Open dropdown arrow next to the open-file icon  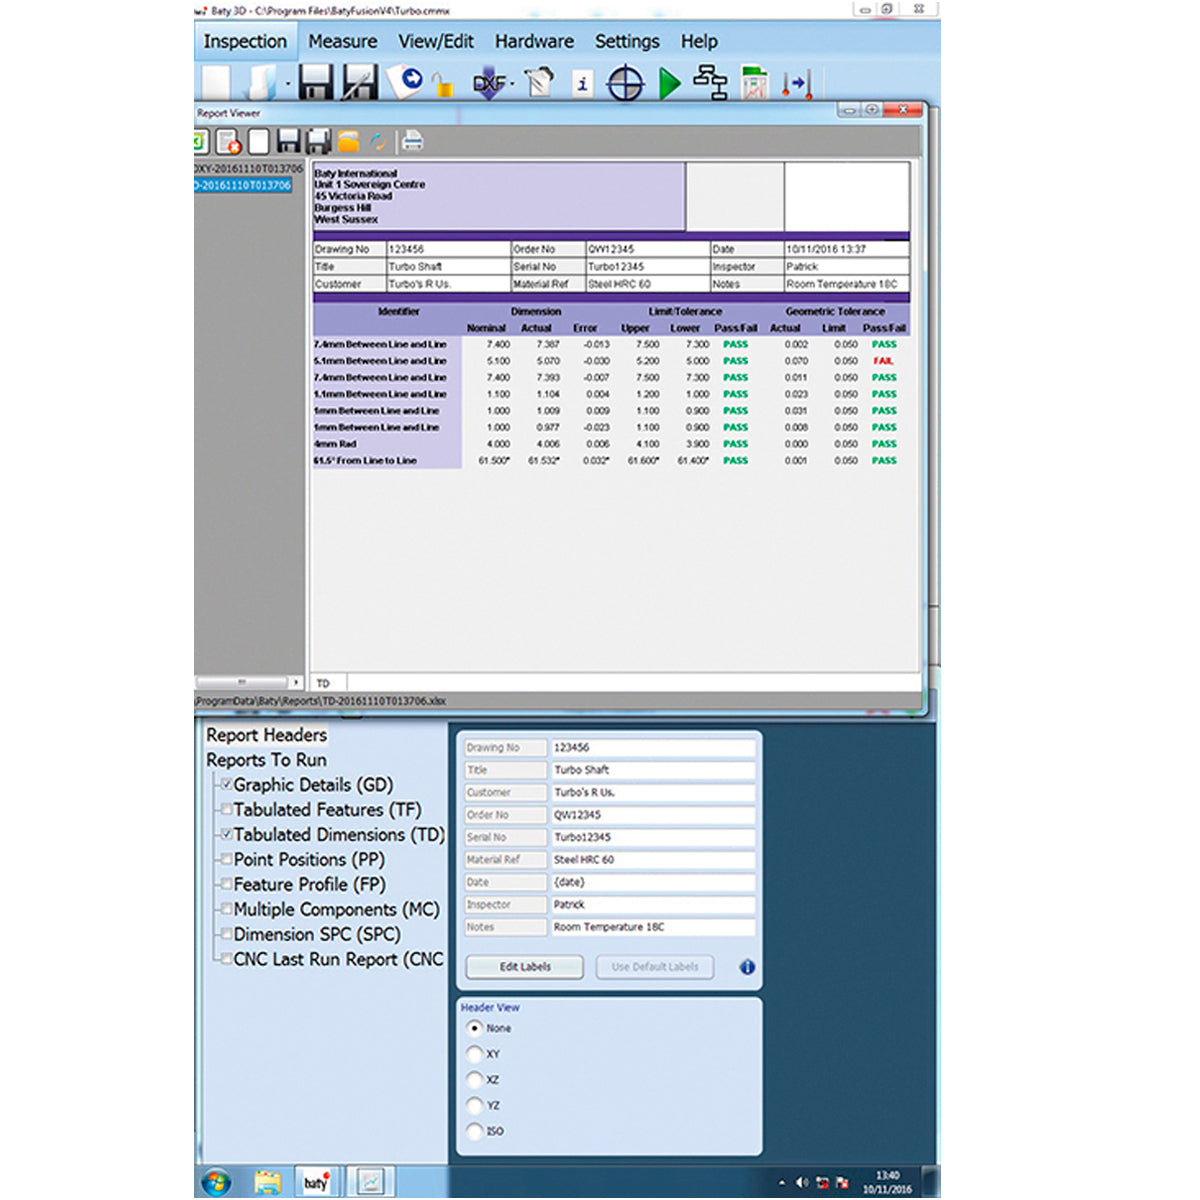pyautogui.click(x=288, y=85)
